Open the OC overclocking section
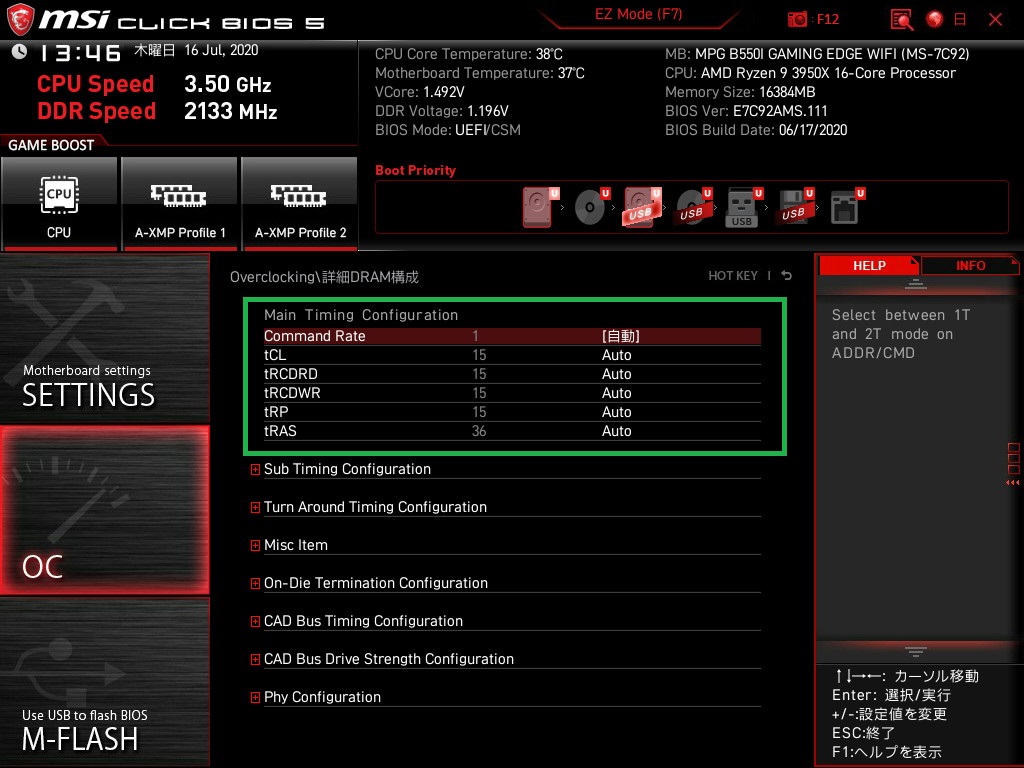 pyautogui.click(x=104, y=510)
